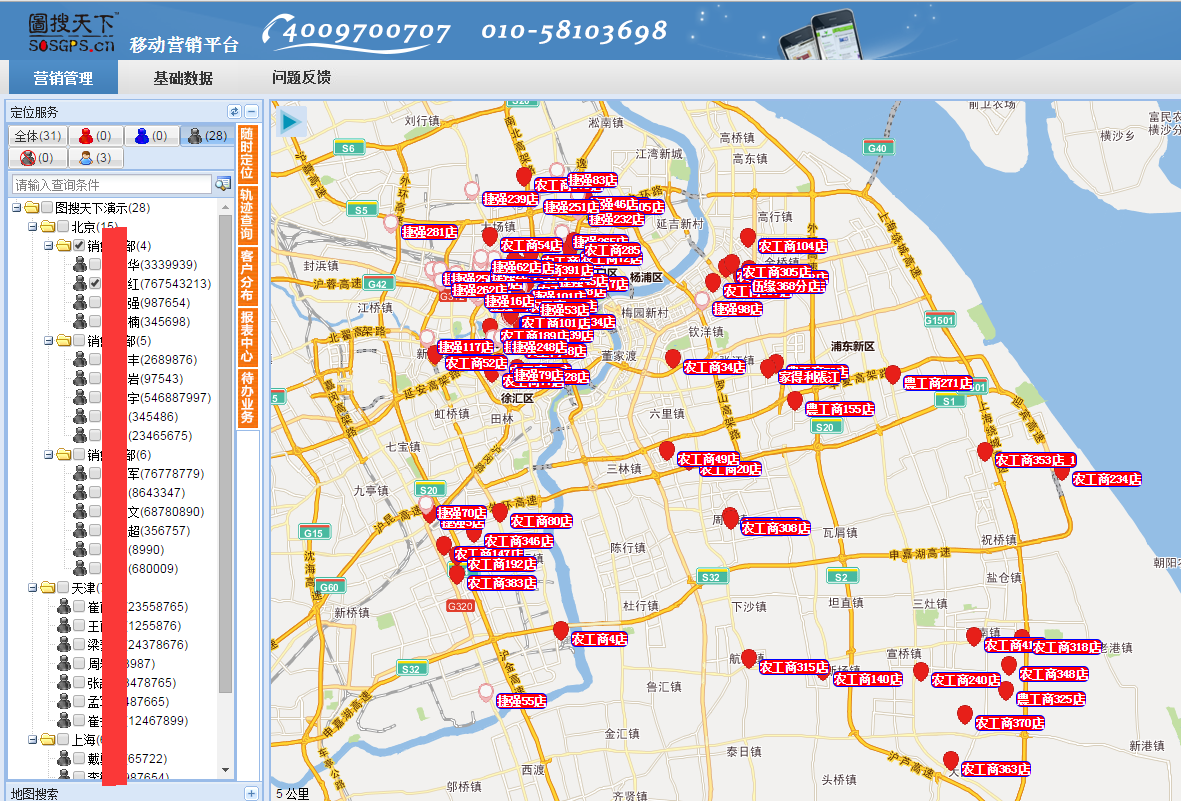Check the (3339939) employee checkbox

(95, 264)
